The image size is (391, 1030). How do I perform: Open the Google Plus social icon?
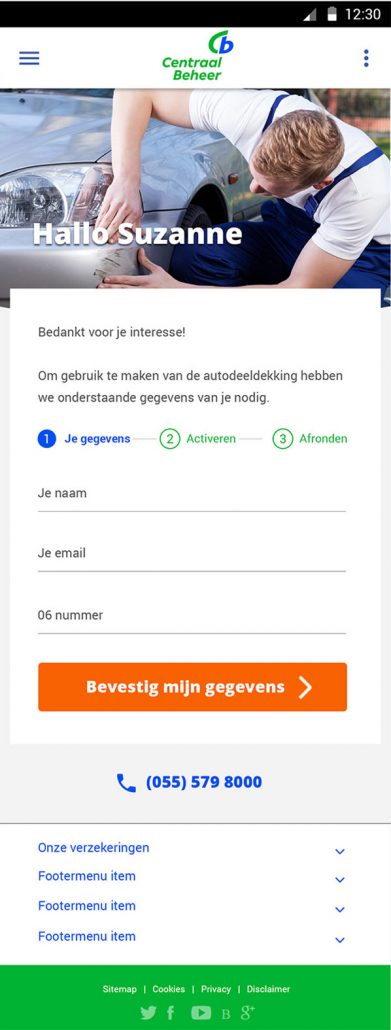click(247, 1013)
